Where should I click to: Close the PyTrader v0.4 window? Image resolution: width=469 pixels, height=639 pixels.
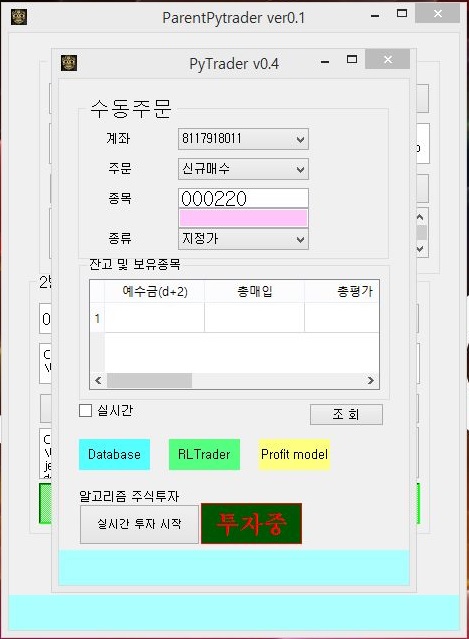[x=388, y=59]
